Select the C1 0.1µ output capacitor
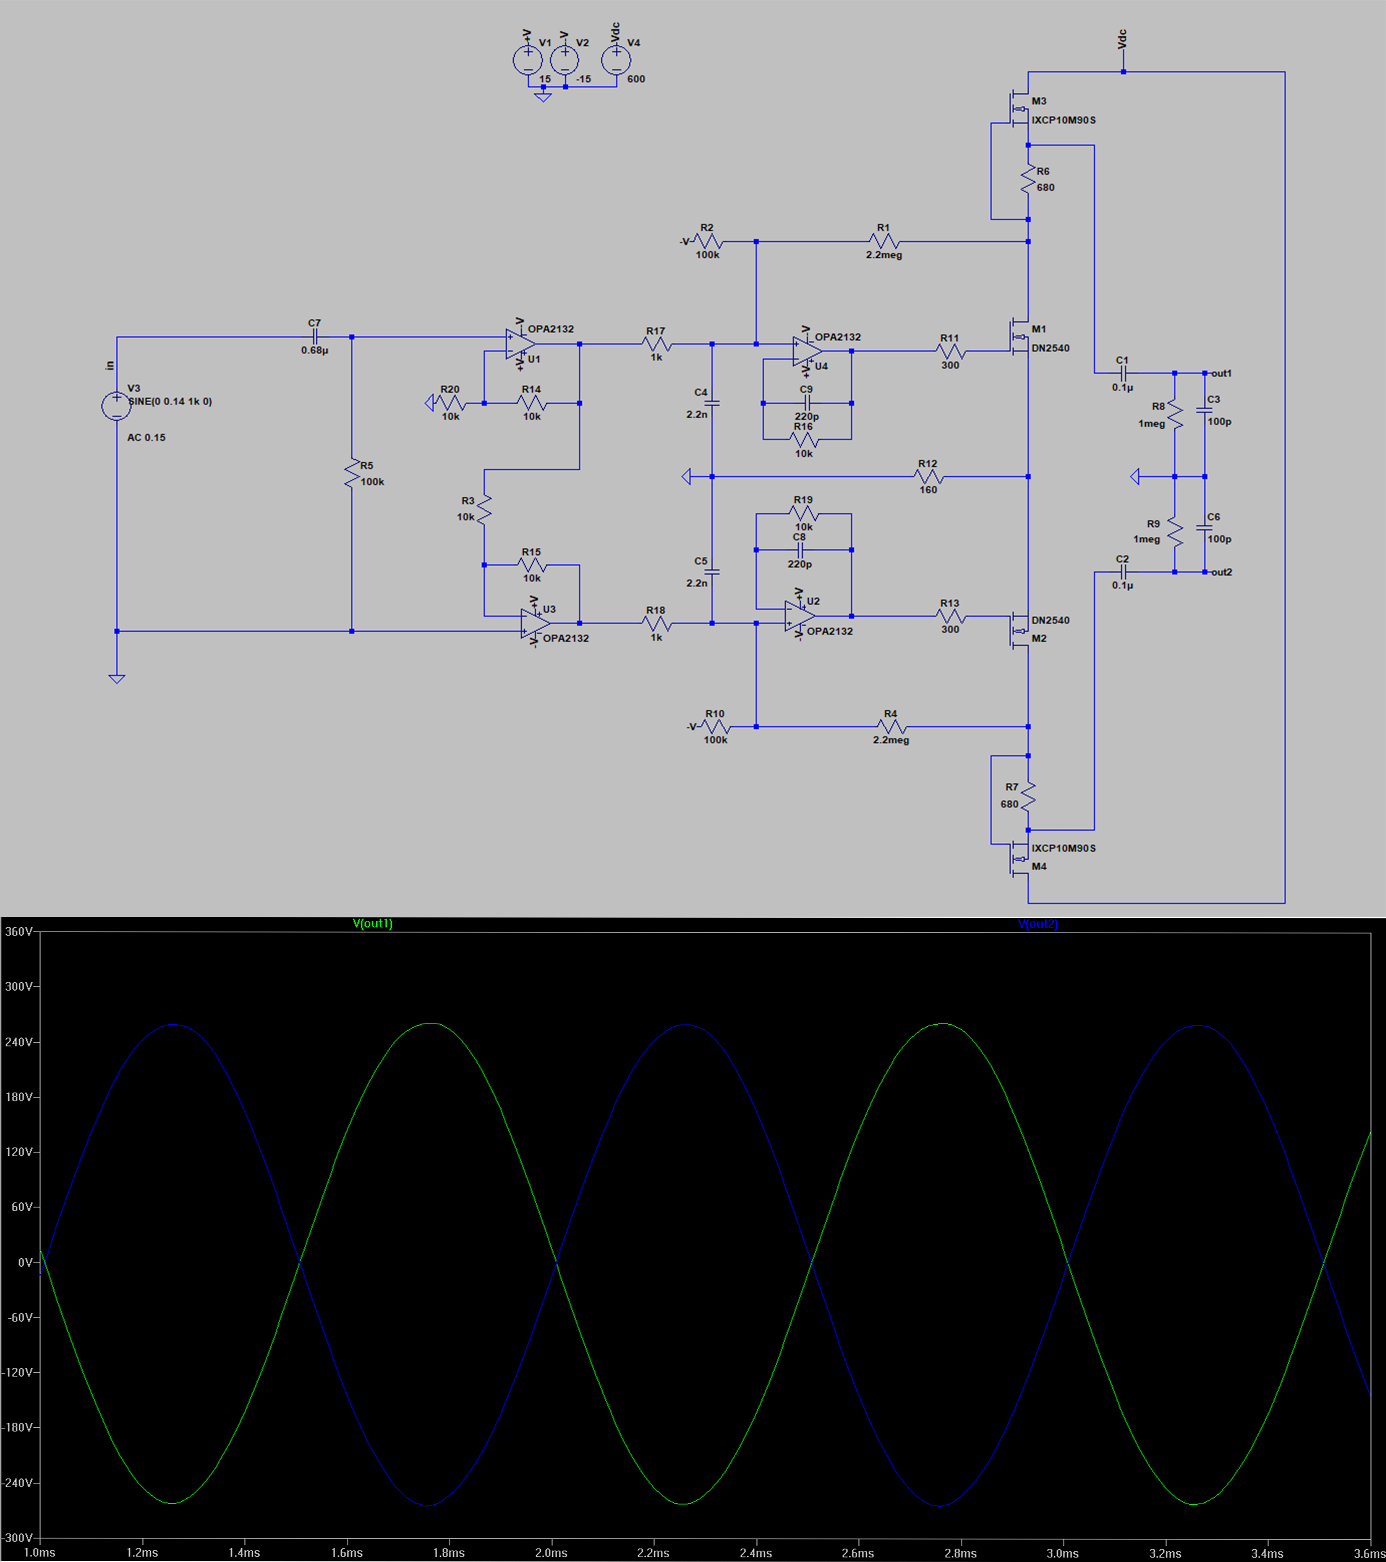The height and width of the screenshot is (1562, 1386). pyautogui.click(x=1122, y=373)
